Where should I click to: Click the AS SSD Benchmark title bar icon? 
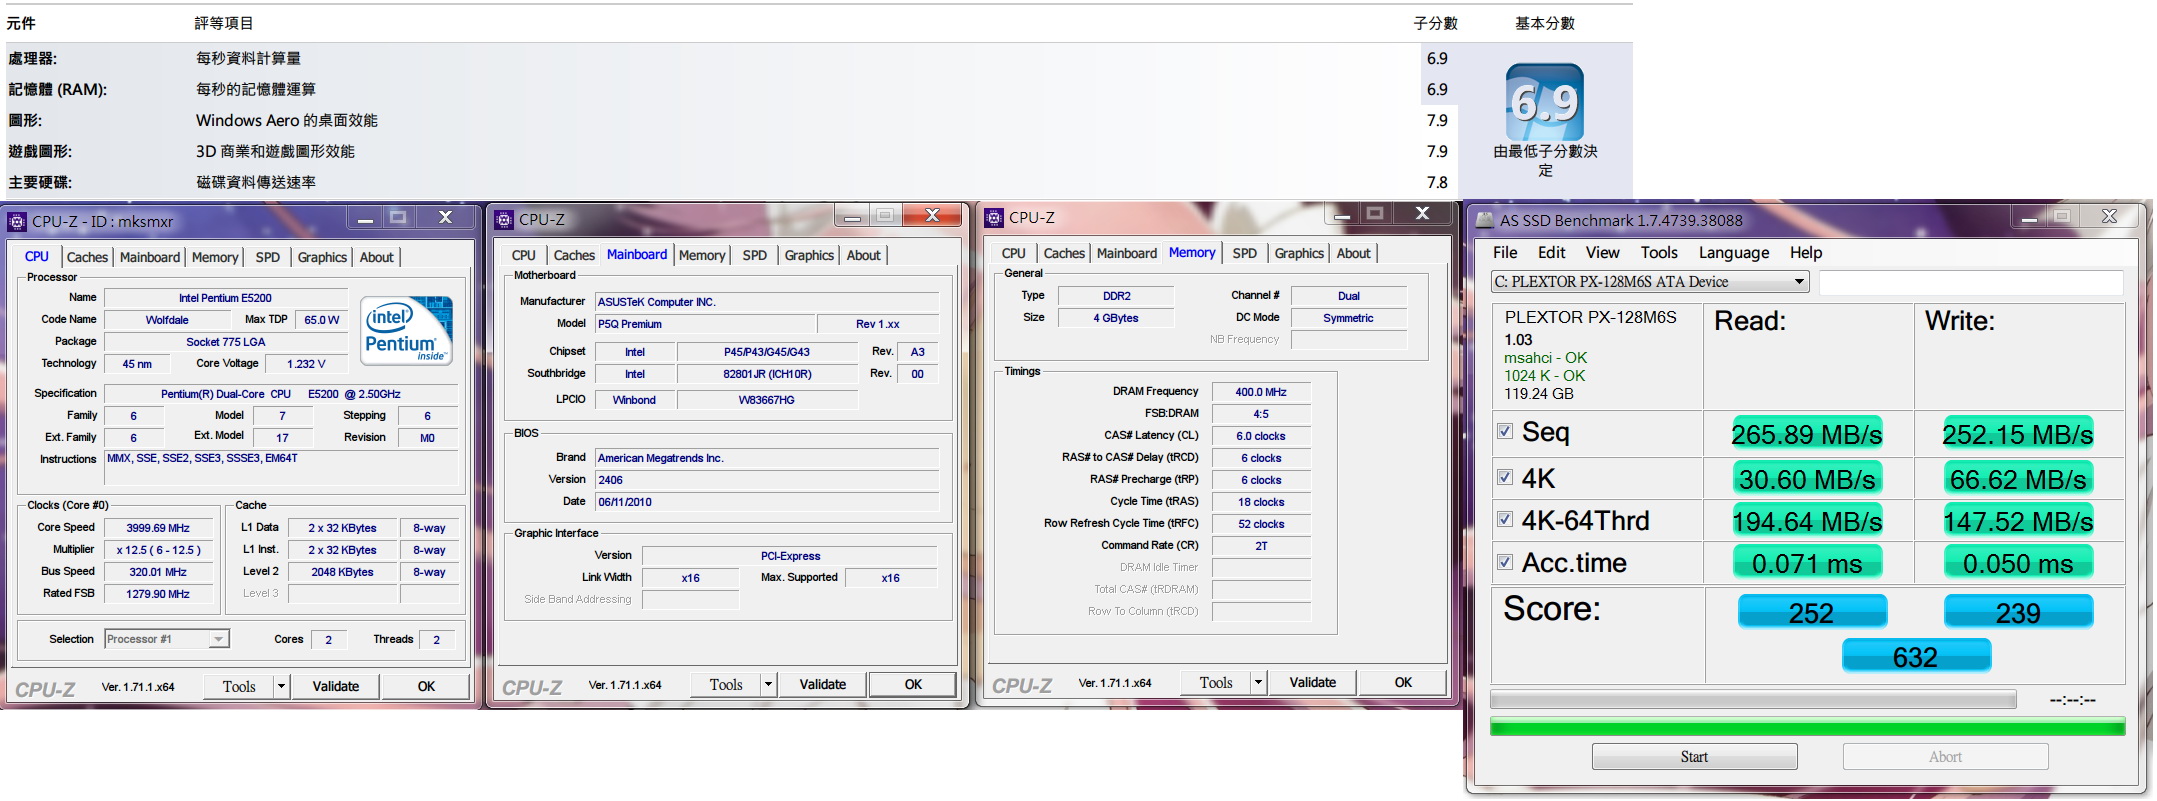pos(1485,220)
